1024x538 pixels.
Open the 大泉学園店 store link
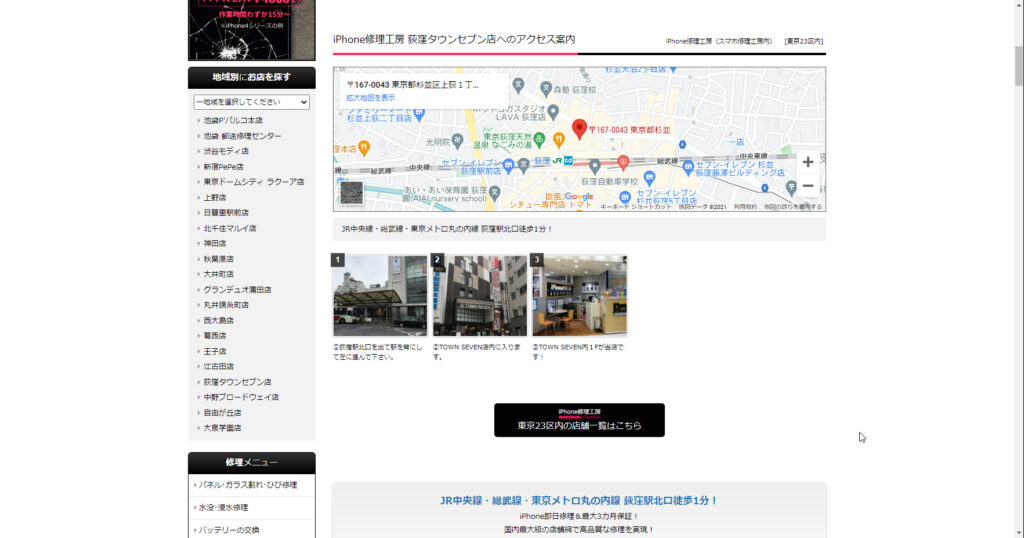tap(222, 428)
